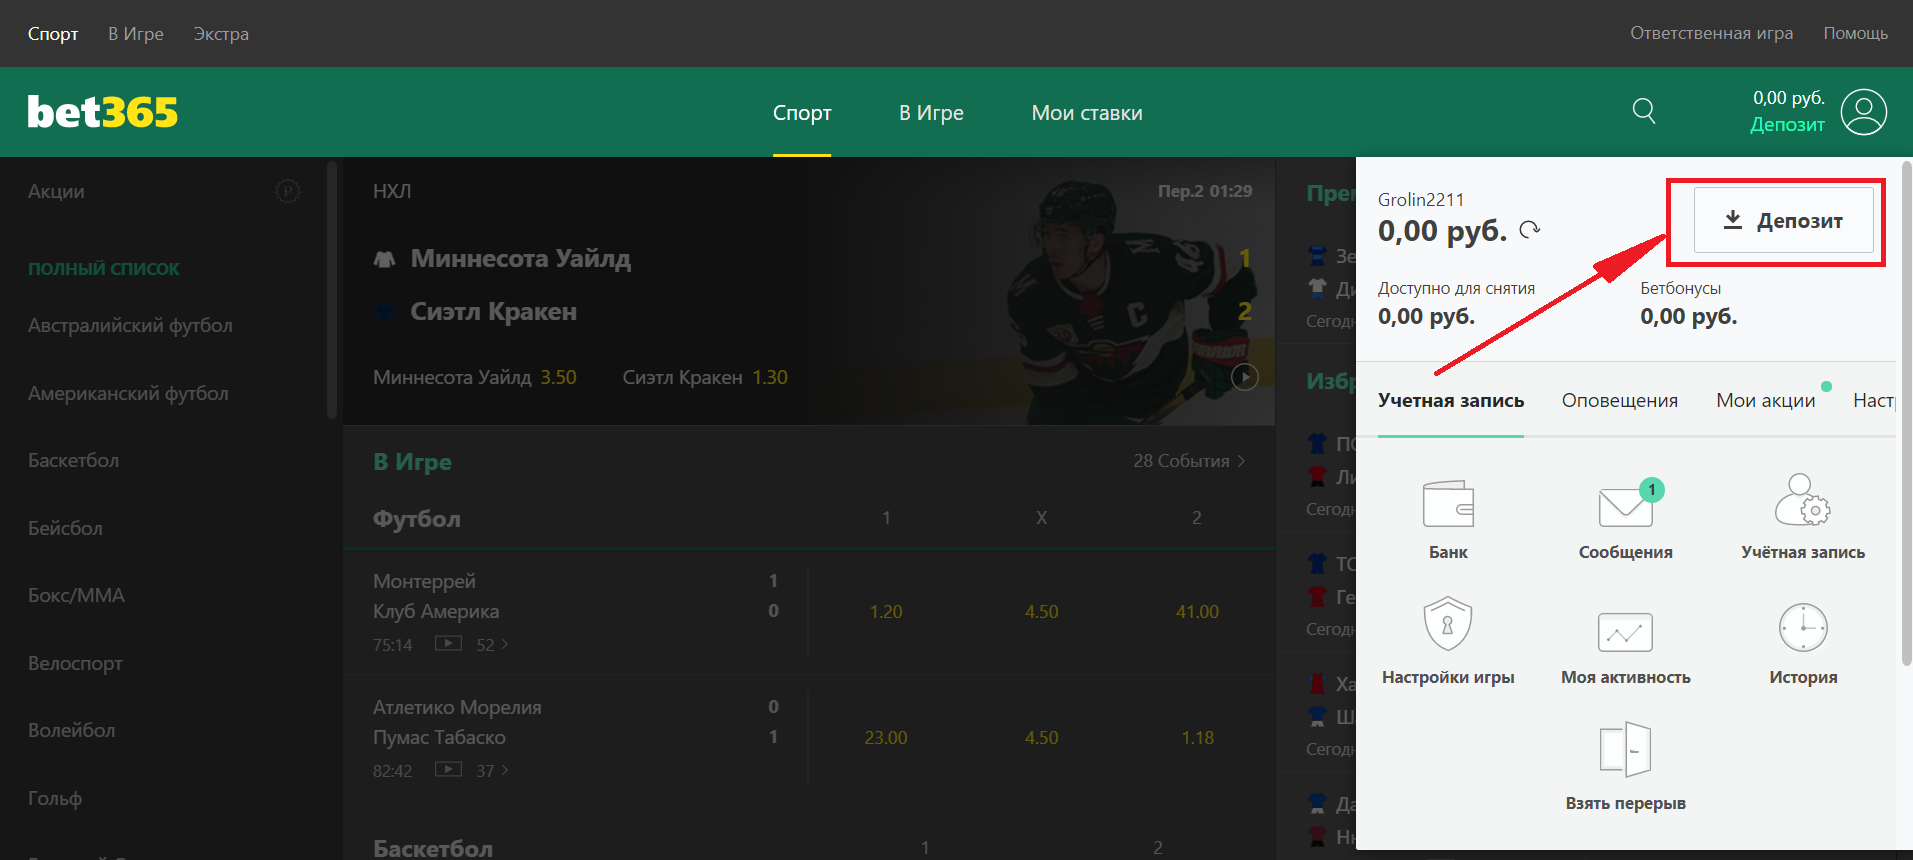Open Моя активность chart icon
The height and width of the screenshot is (860, 1913).
(1625, 632)
